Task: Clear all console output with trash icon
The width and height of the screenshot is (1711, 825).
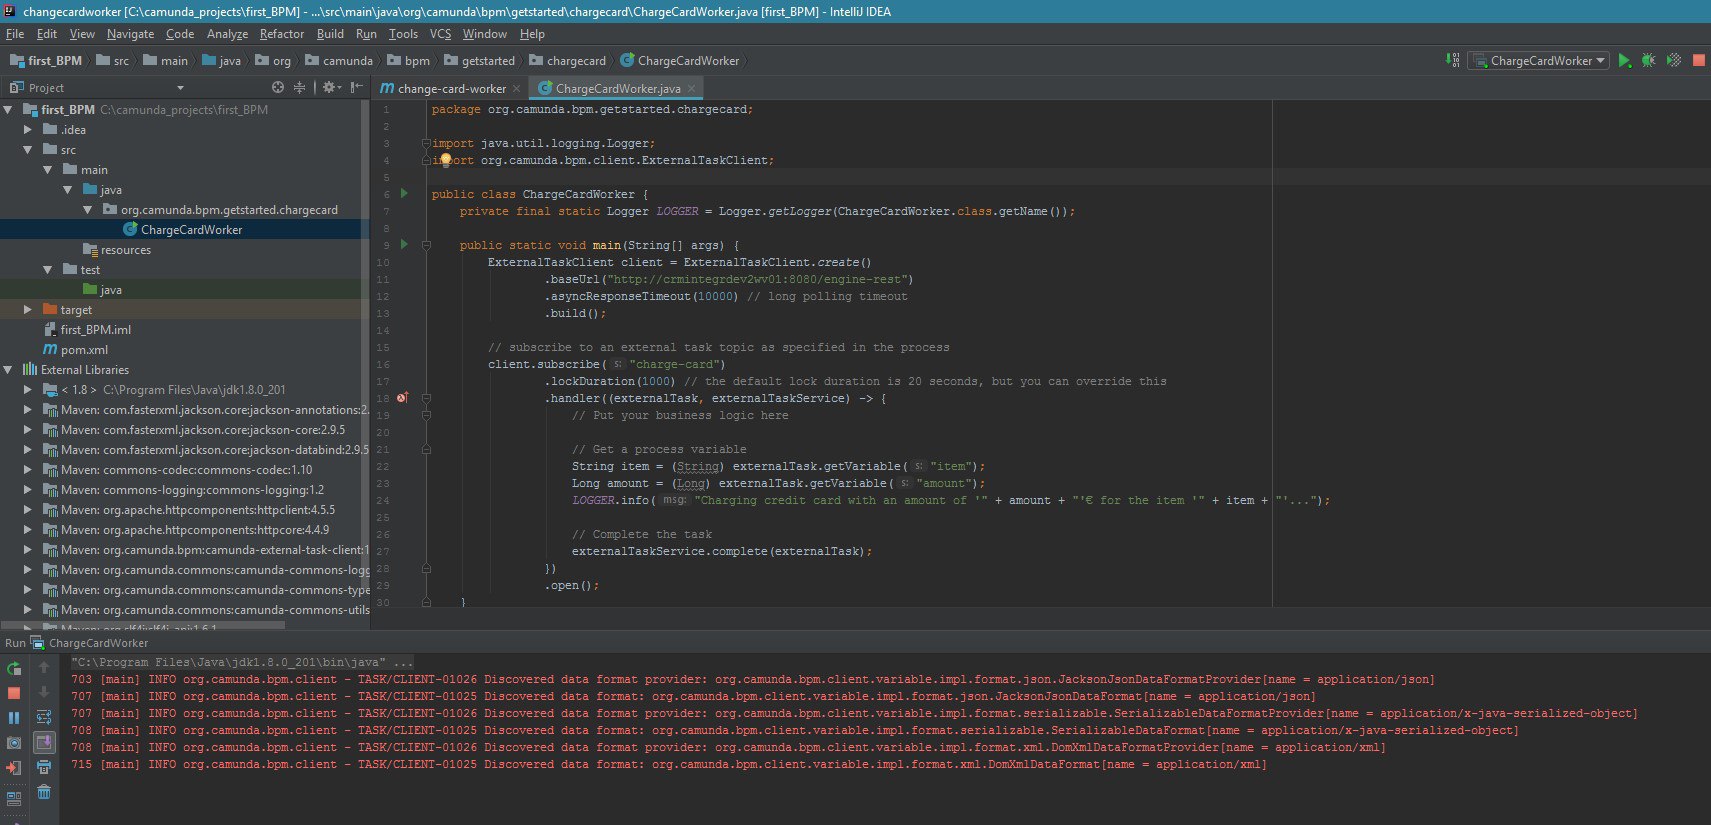Action: pos(44,792)
